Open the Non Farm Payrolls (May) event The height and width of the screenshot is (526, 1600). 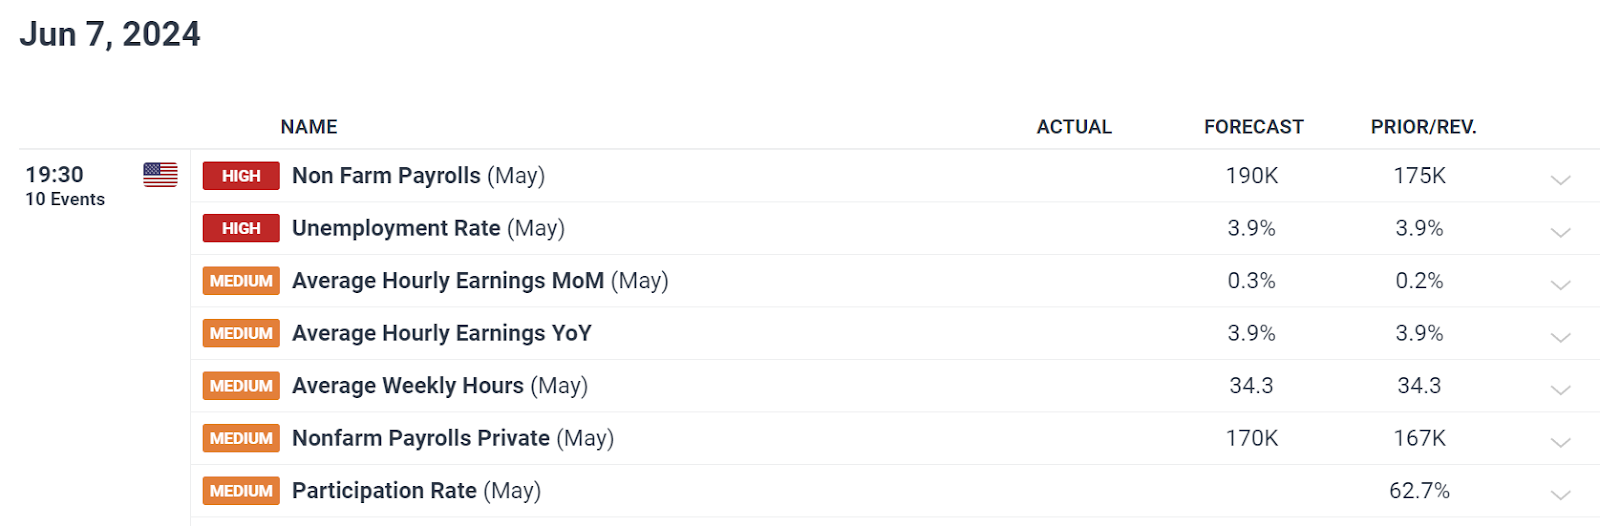pyautogui.click(x=418, y=176)
